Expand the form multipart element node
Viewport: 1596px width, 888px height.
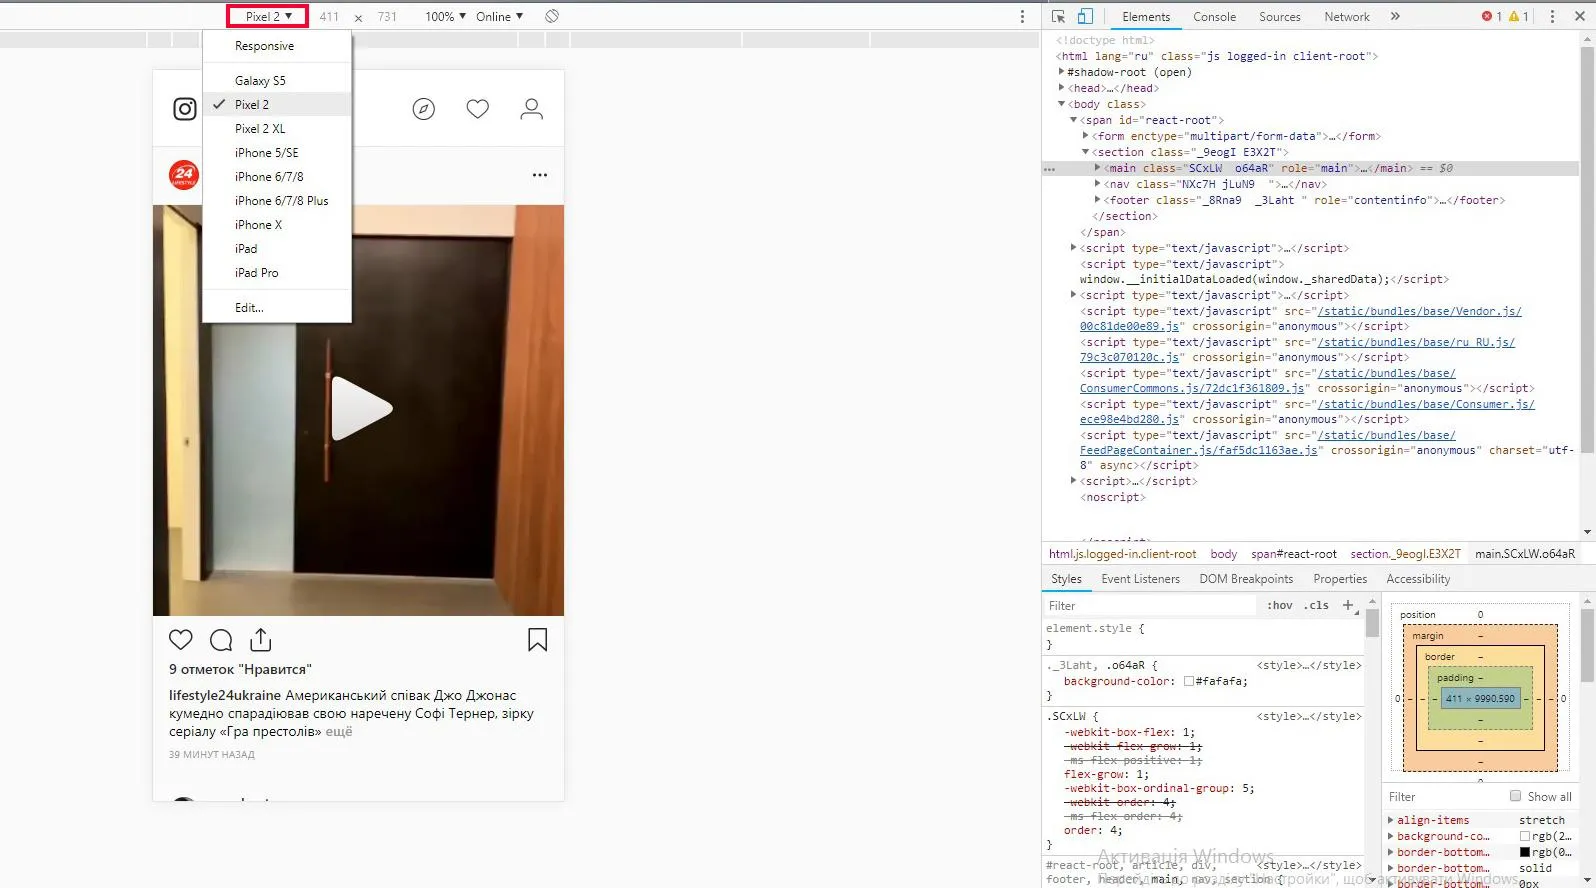click(1086, 136)
